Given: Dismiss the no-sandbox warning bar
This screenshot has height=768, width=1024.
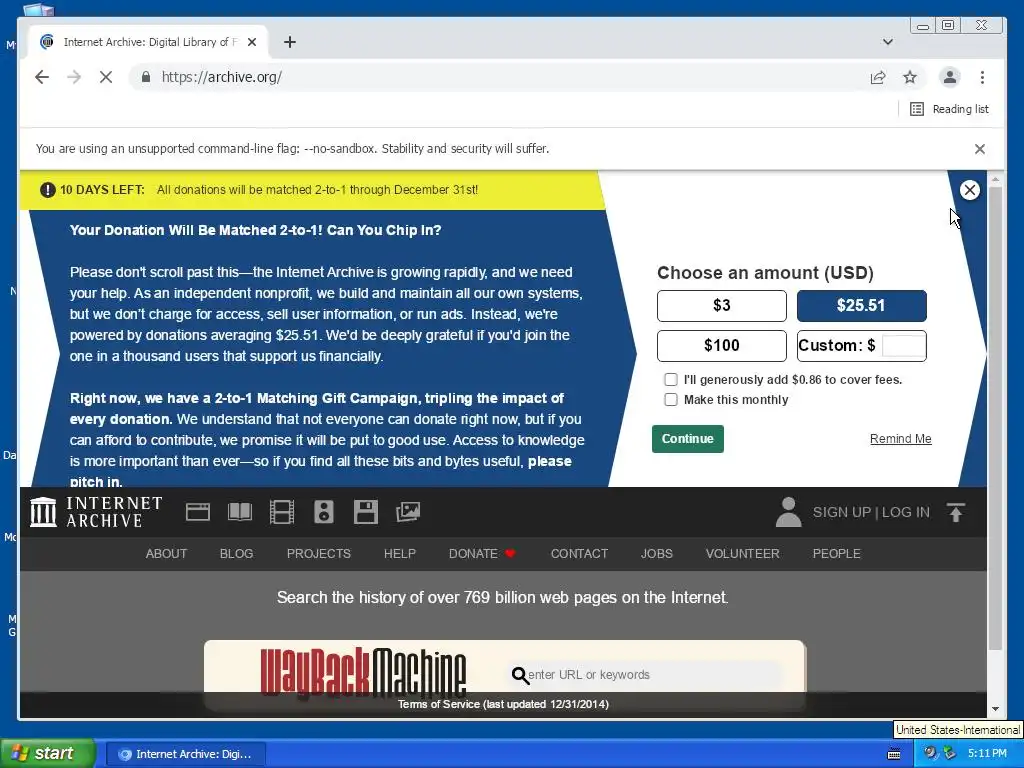Looking at the screenshot, I should (x=980, y=149).
